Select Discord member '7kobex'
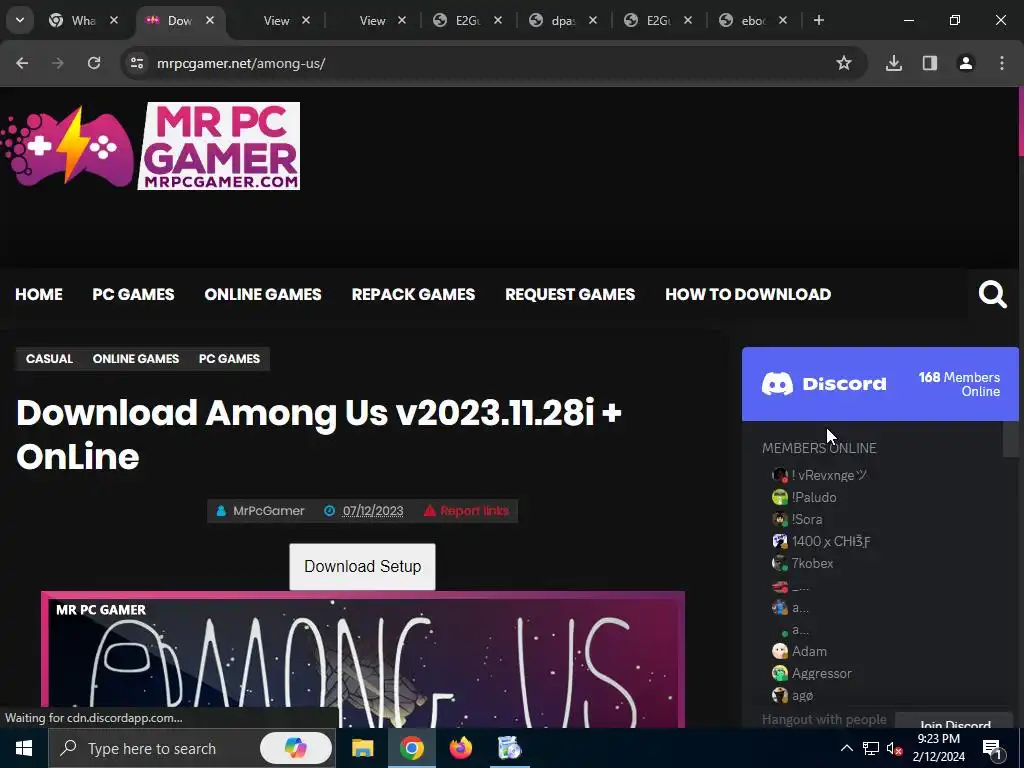This screenshot has height=768, width=1024. pos(803,563)
